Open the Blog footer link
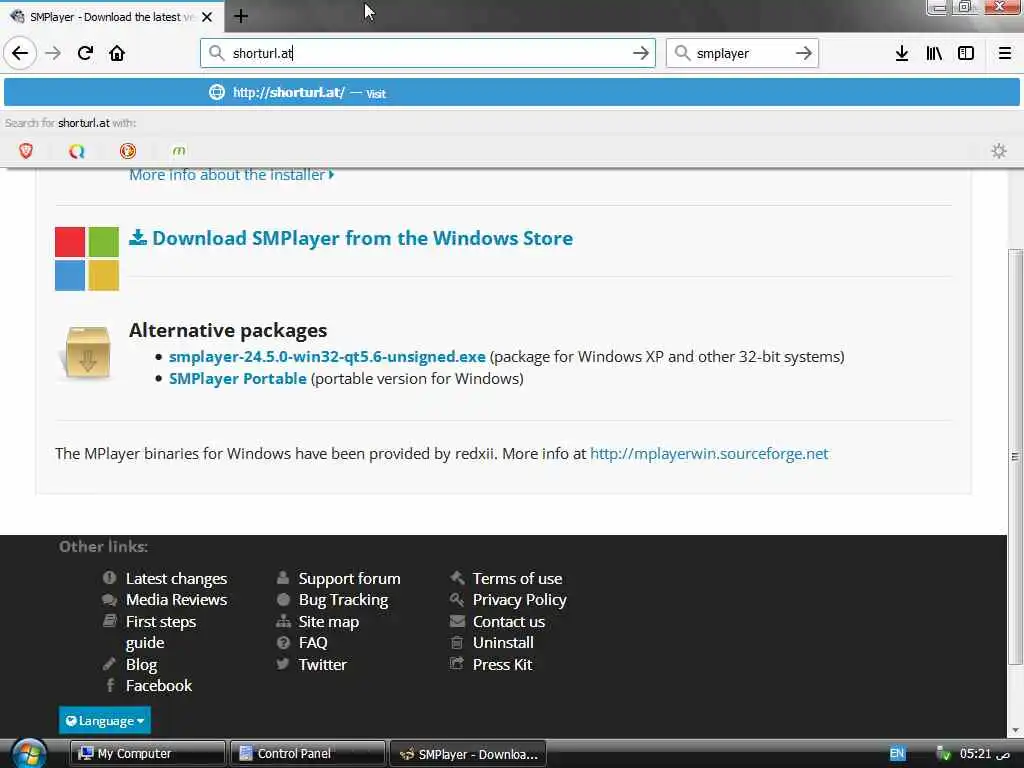Screen dimensions: 1024x768 [x=141, y=665]
